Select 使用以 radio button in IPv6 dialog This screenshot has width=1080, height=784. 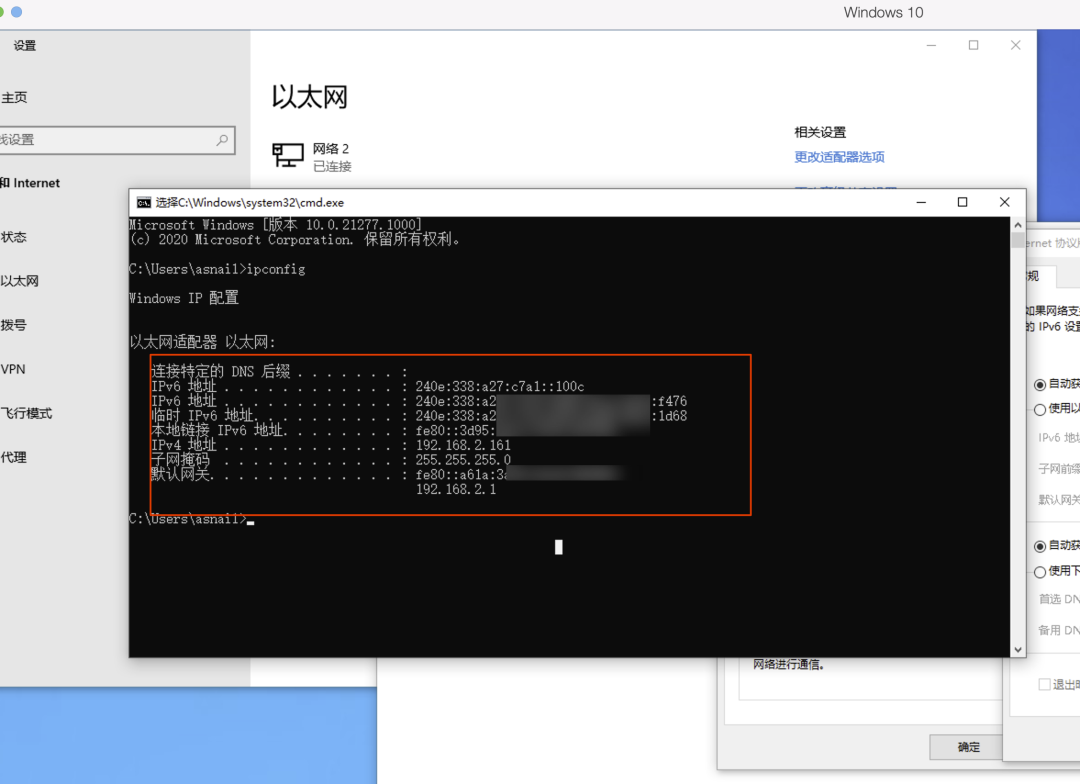(1040, 410)
